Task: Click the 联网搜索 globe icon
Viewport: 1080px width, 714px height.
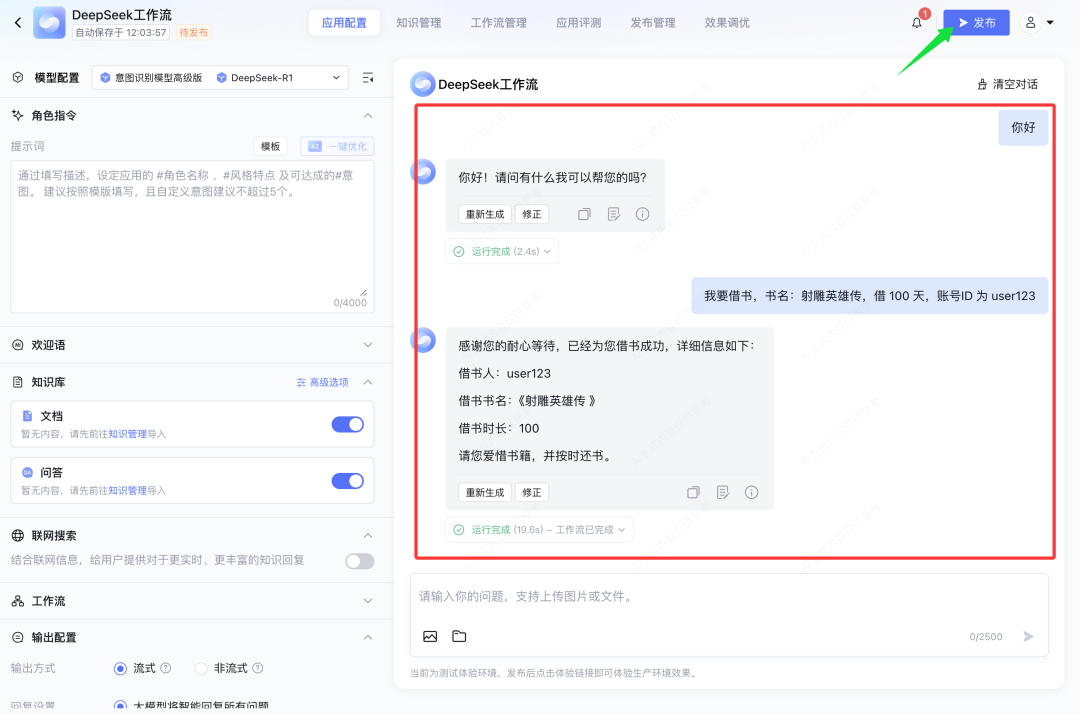Action: 18,536
